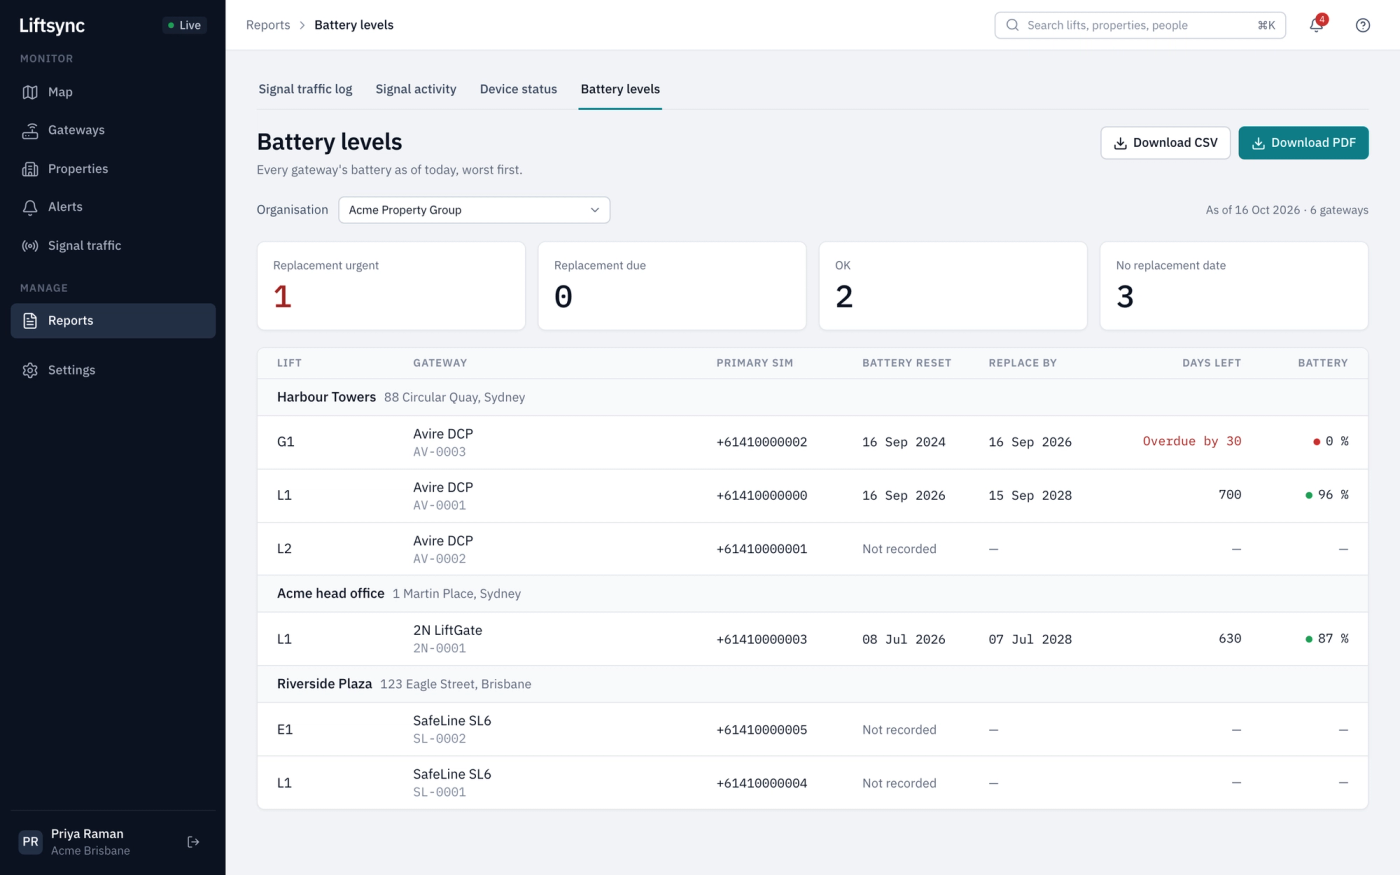
Task: Select the Reports document icon in sidebar
Action: pos(30,321)
